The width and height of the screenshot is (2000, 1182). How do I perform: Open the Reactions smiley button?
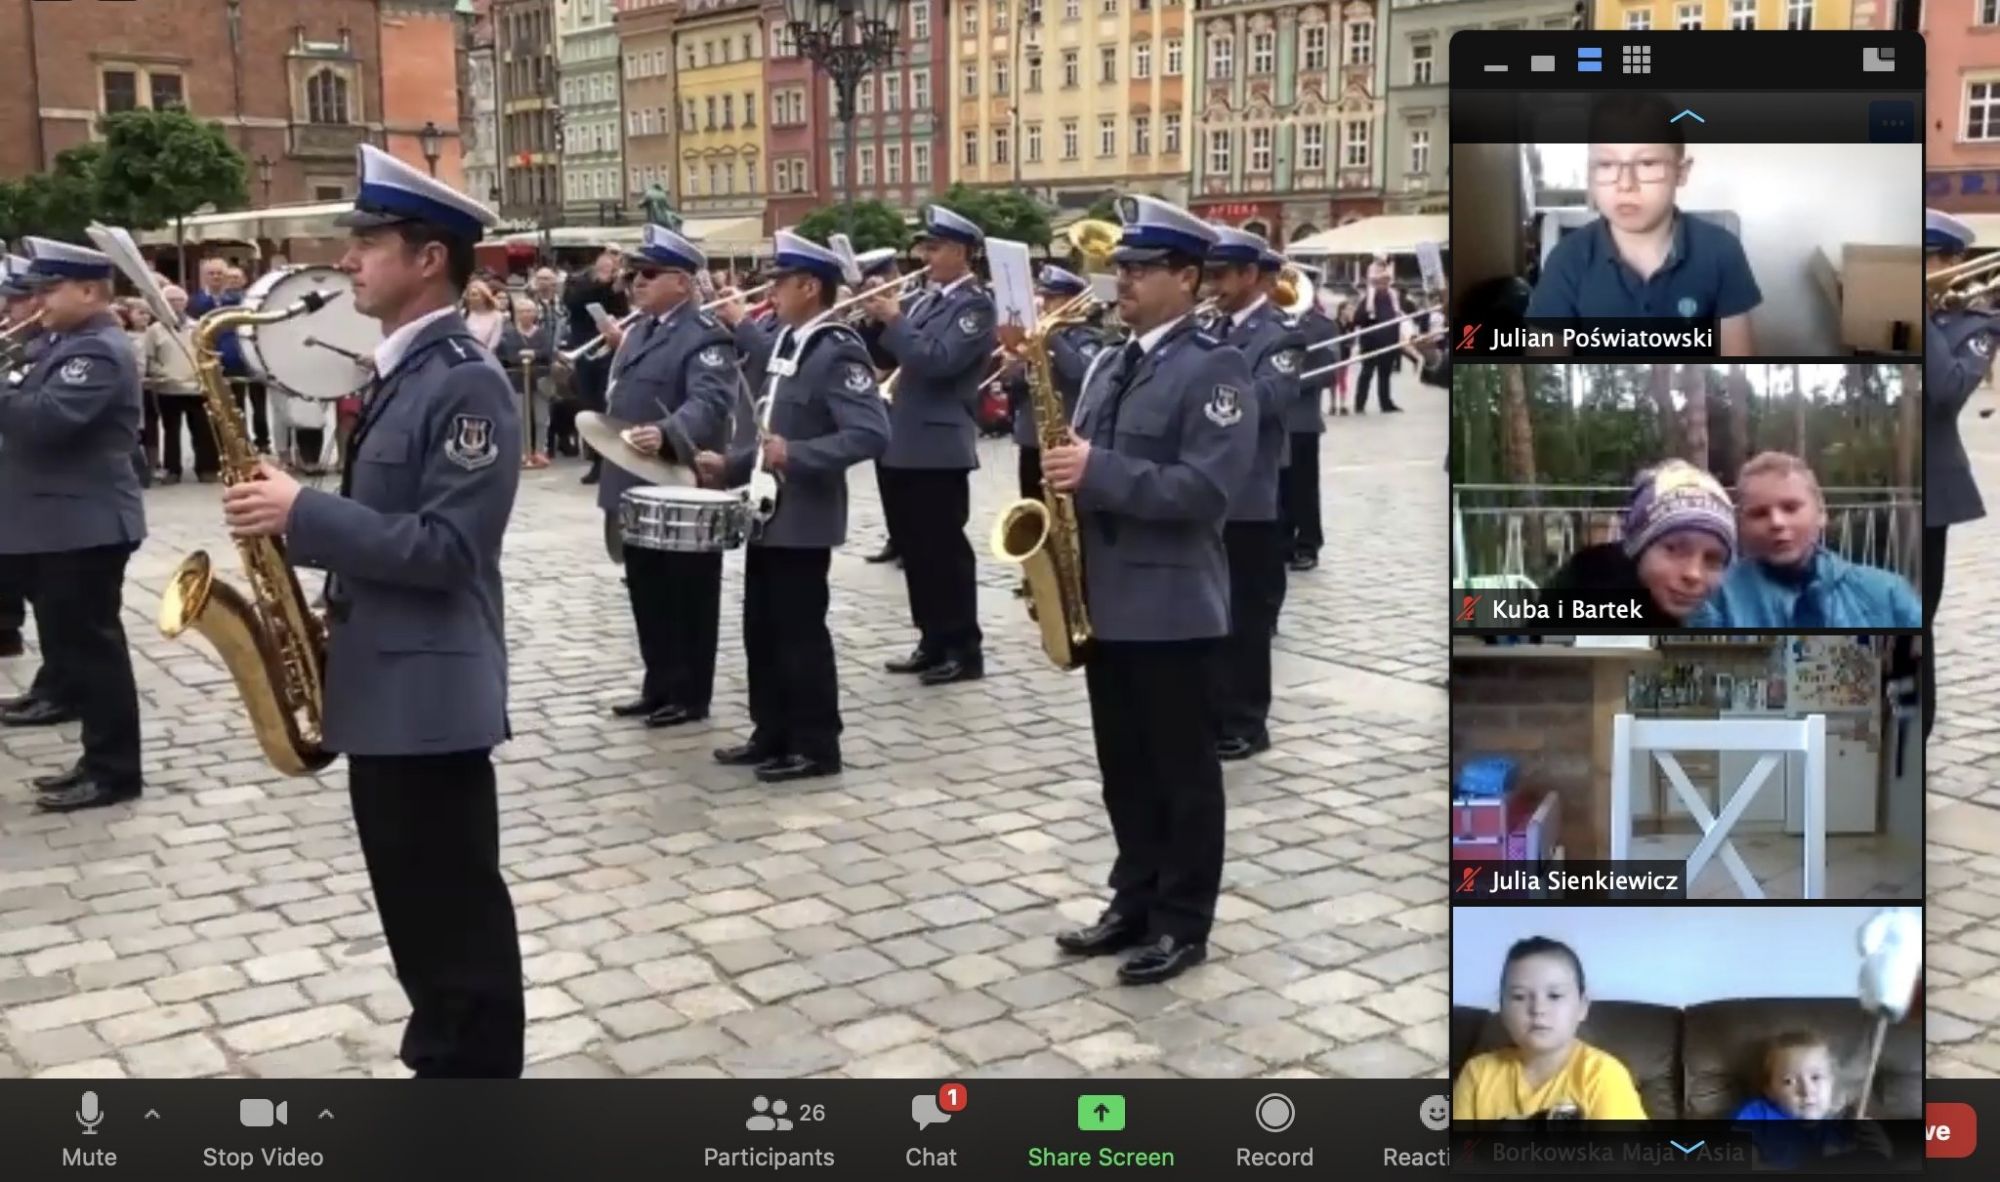(1417, 1130)
